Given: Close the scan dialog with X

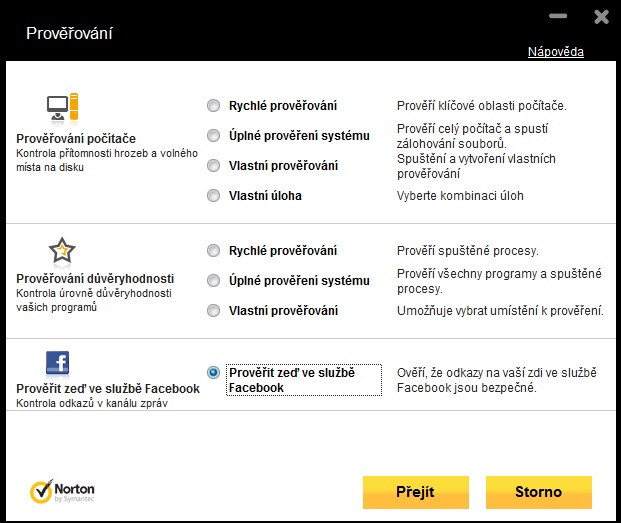Looking at the screenshot, I should (x=601, y=17).
